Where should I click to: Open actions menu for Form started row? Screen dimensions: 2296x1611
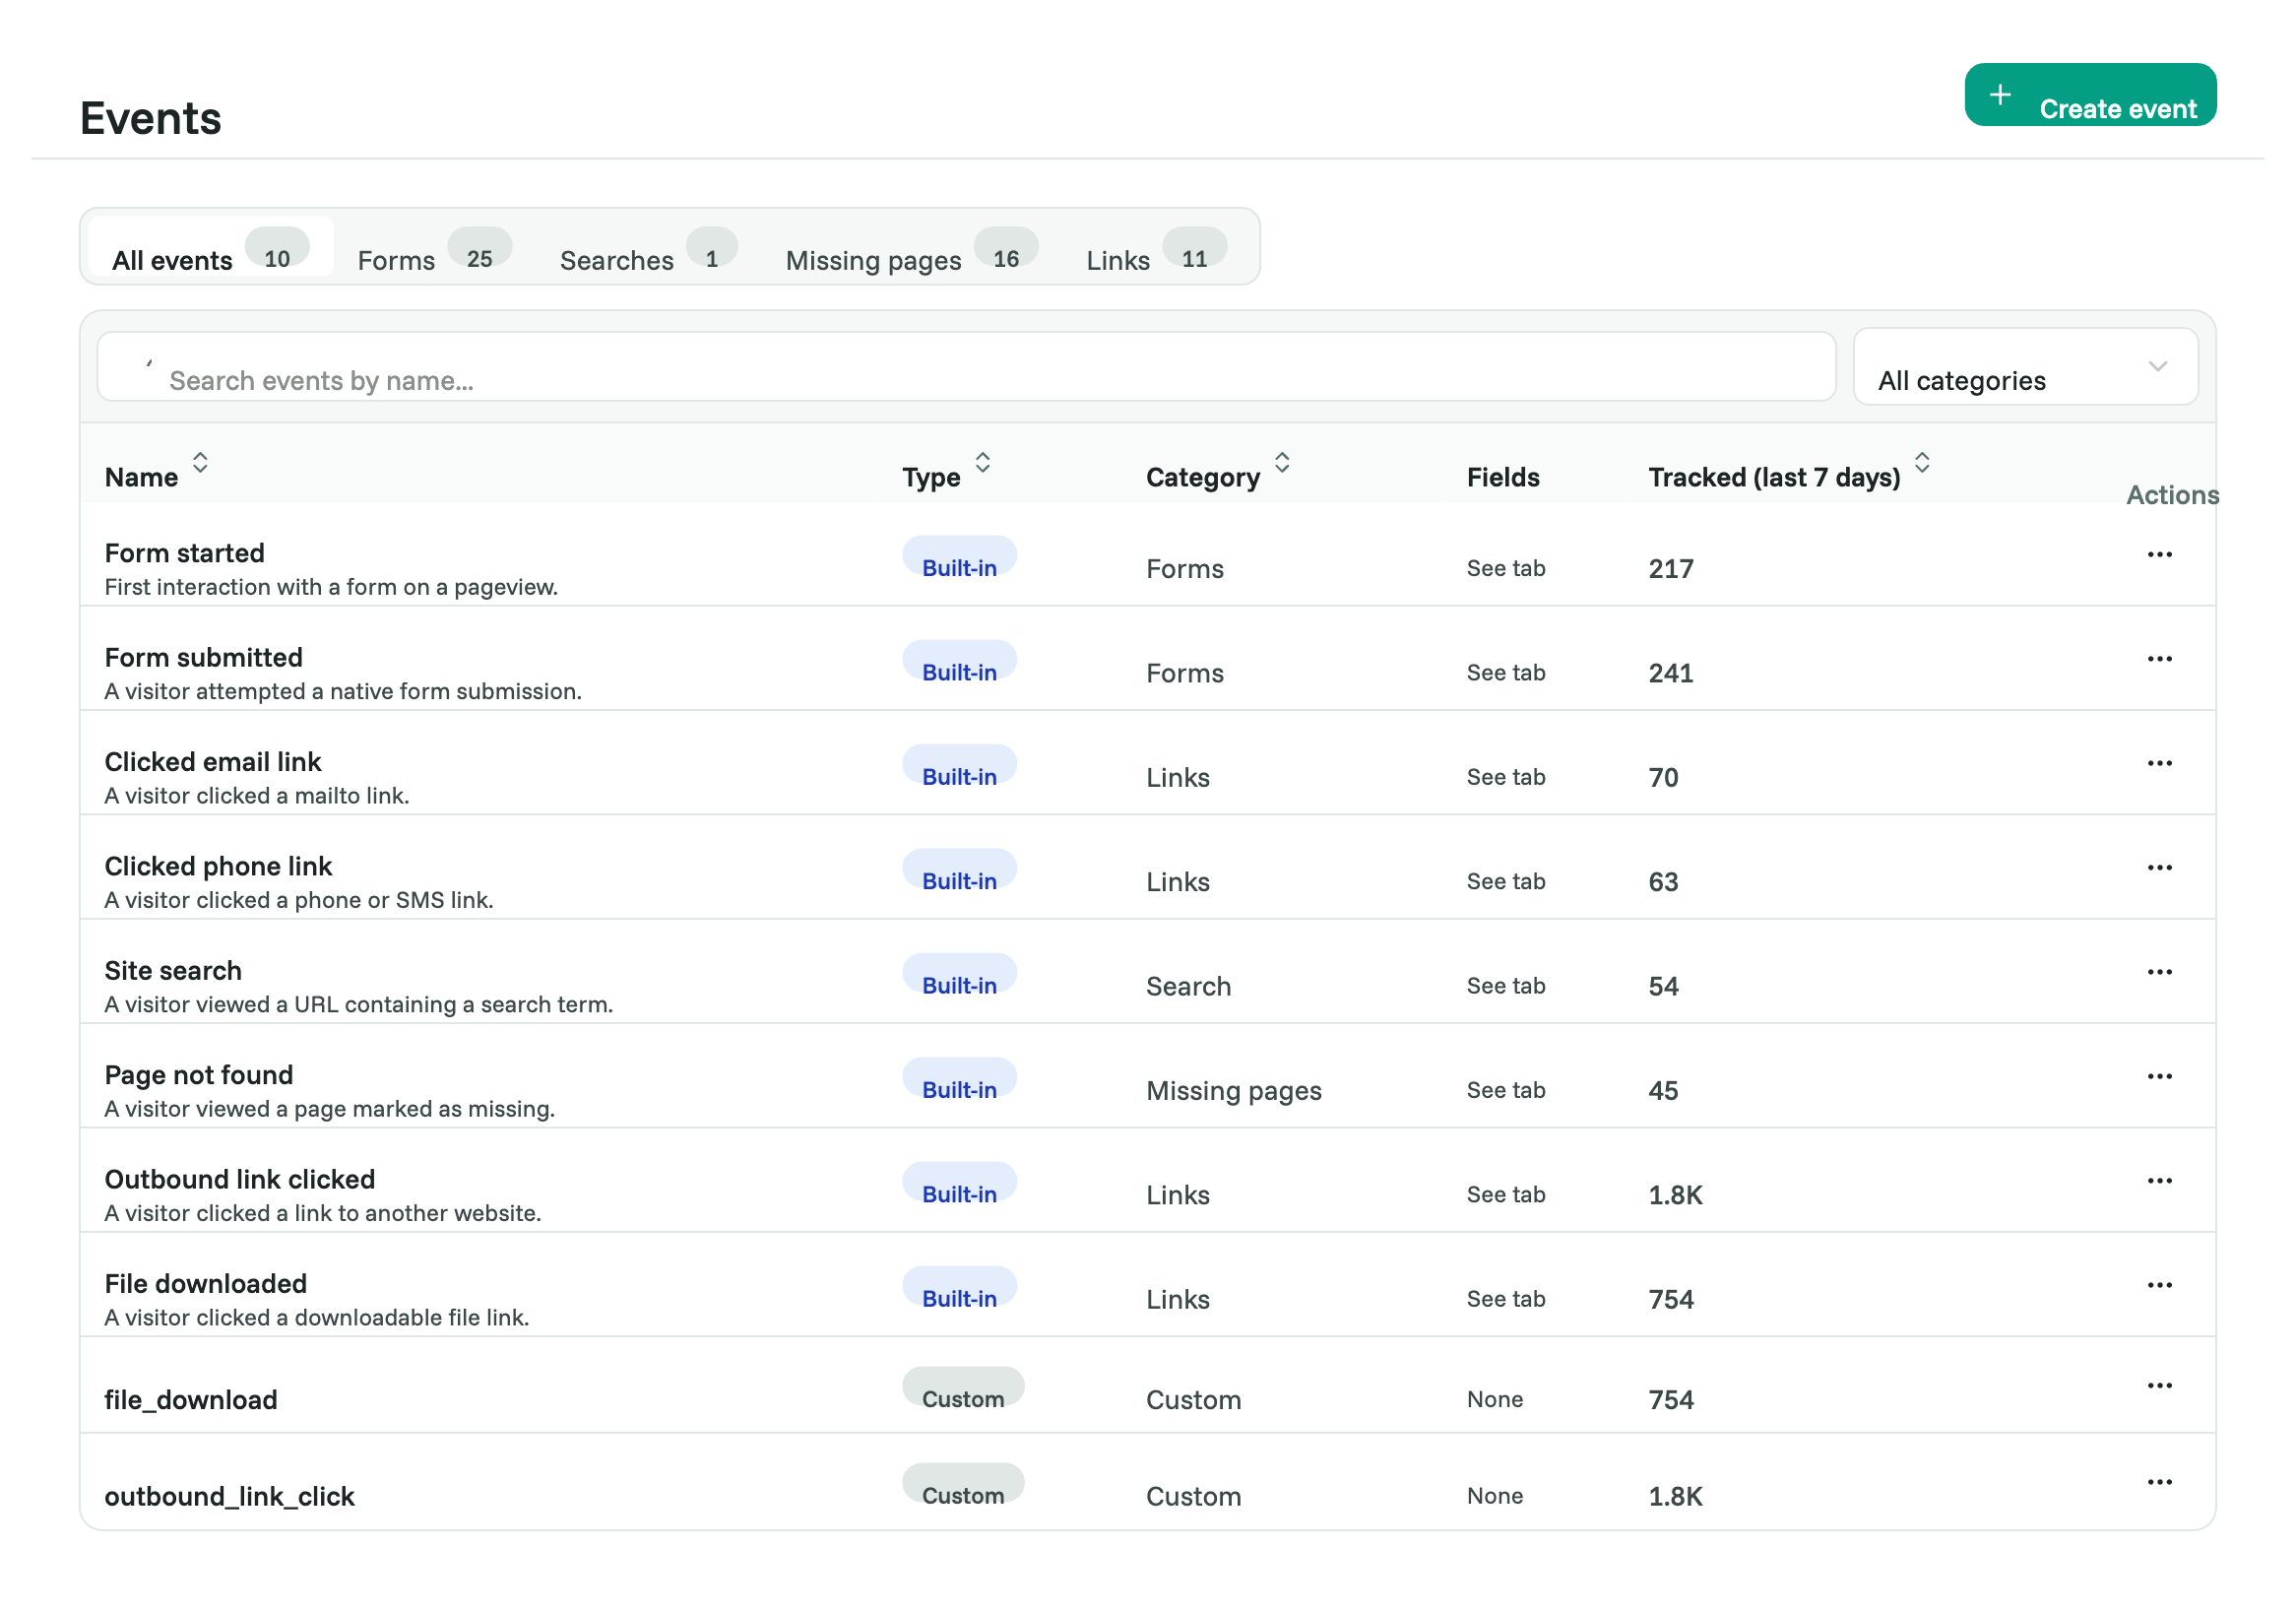tap(2159, 554)
